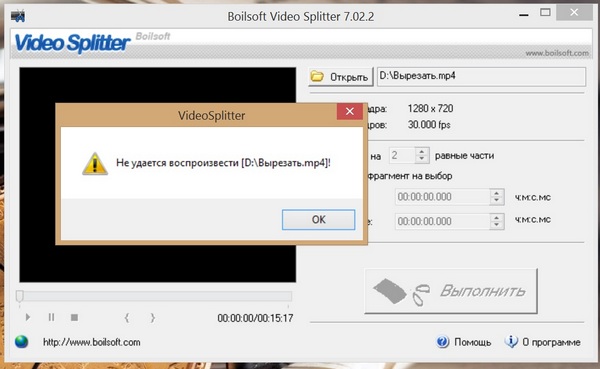
Task: Minimize the Boilsoft Video Splitter window
Action: 524,15
